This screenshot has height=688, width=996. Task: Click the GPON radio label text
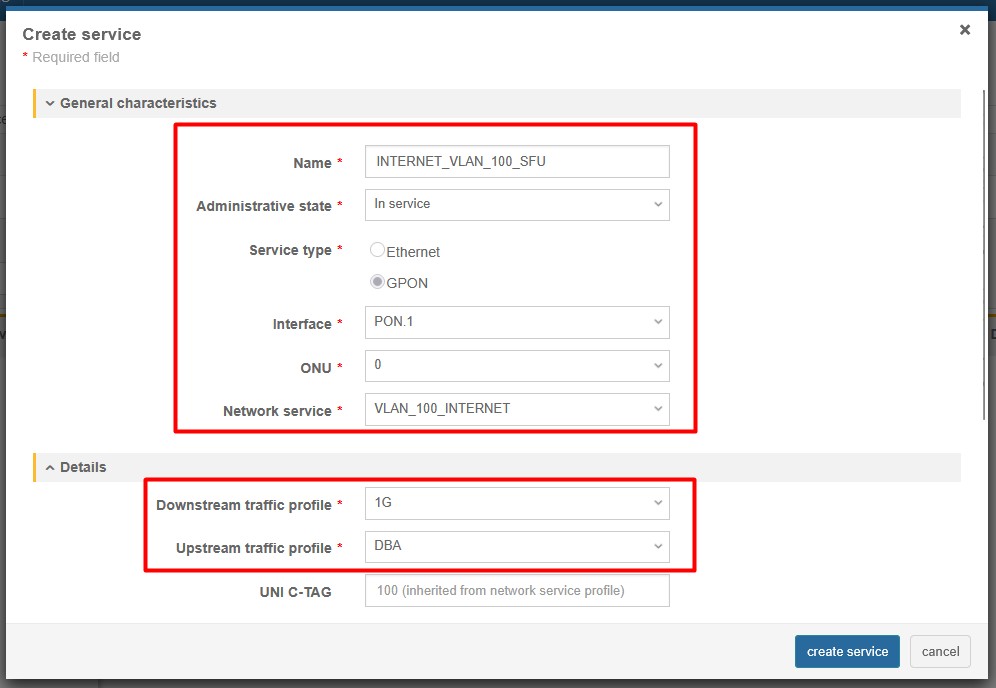click(x=407, y=283)
